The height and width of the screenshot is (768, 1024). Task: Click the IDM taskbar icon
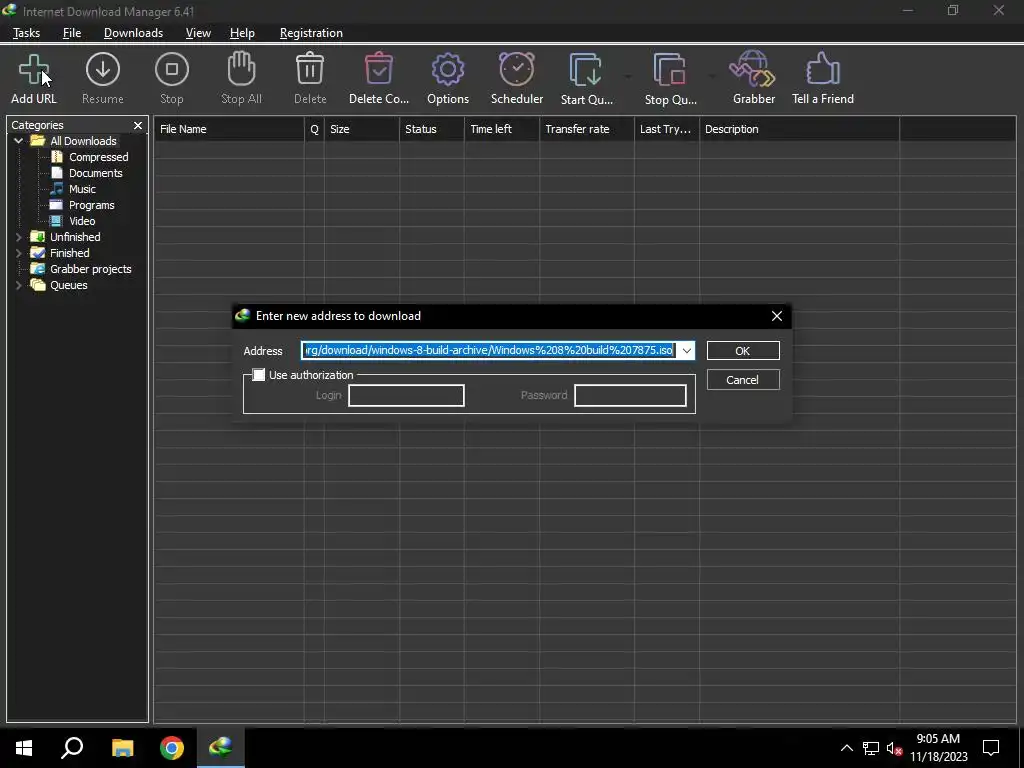click(x=221, y=747)
